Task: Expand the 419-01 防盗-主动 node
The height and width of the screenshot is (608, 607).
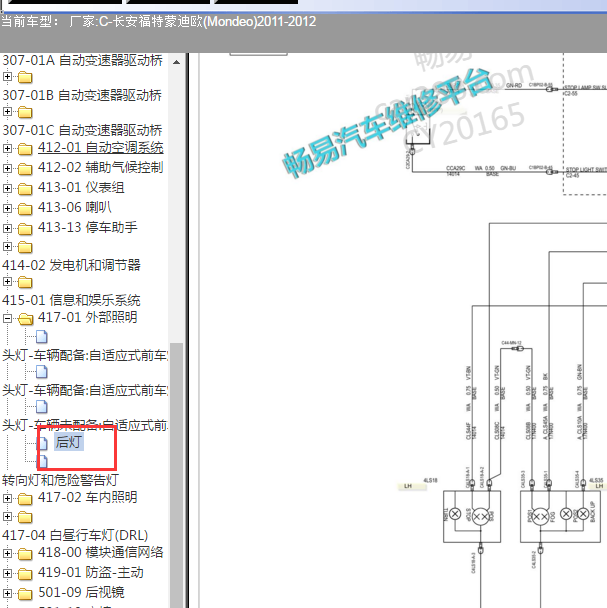Action: 7,573
